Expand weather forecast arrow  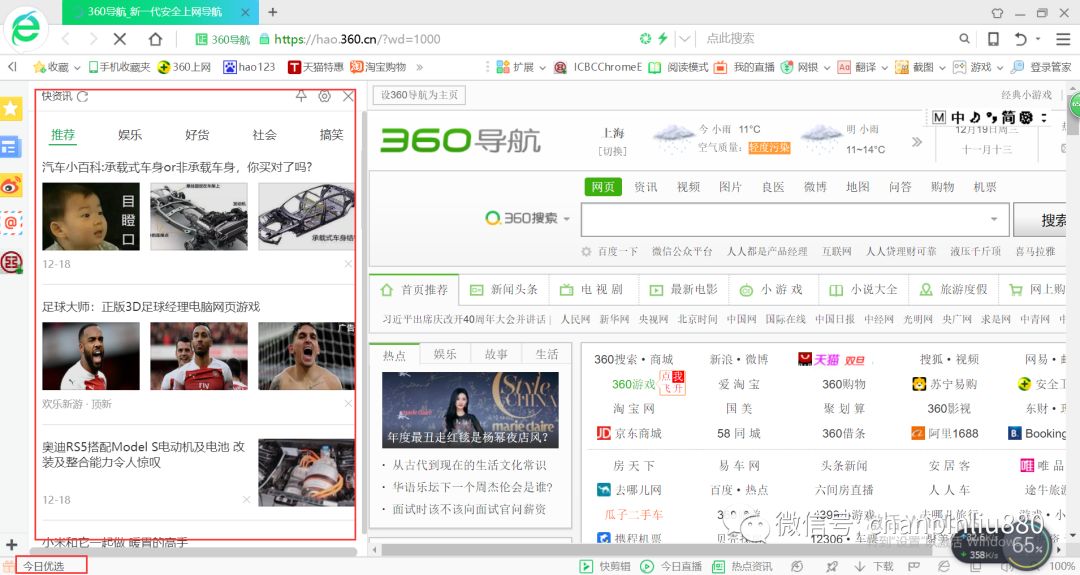tap(916, 142)
